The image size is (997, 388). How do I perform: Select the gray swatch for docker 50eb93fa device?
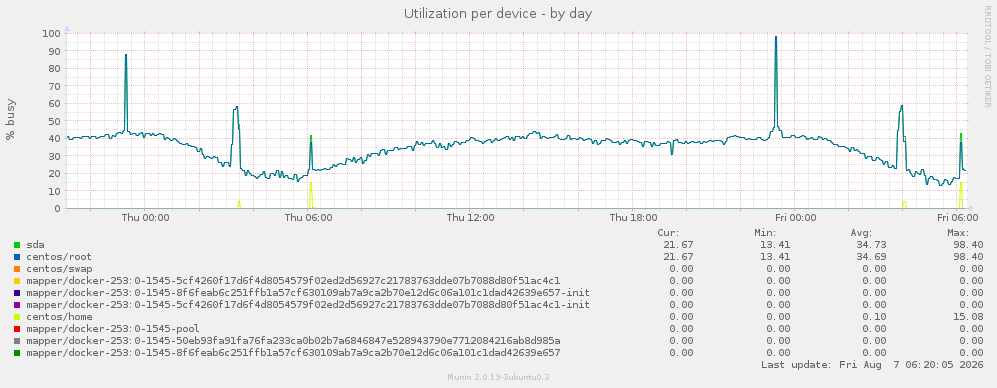coord(17,341)
